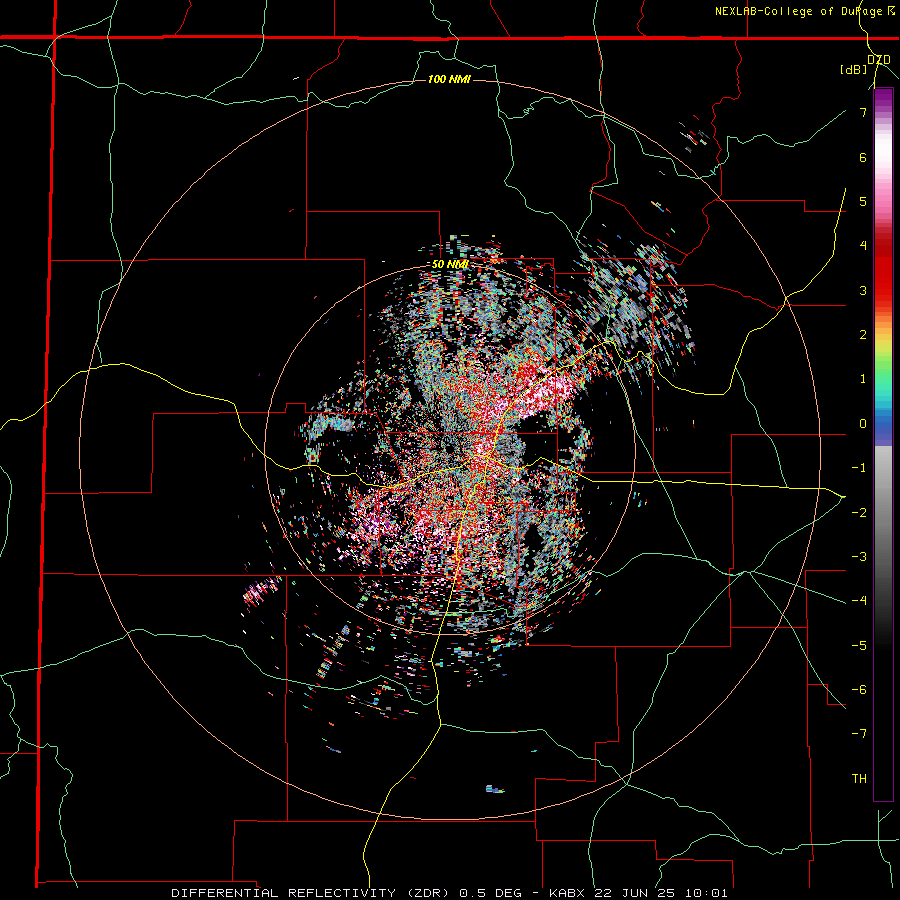Click the 3 dB tick label on the scale
Image resolution: width=900 pixels, height=900 pixels.
(863, 290)
